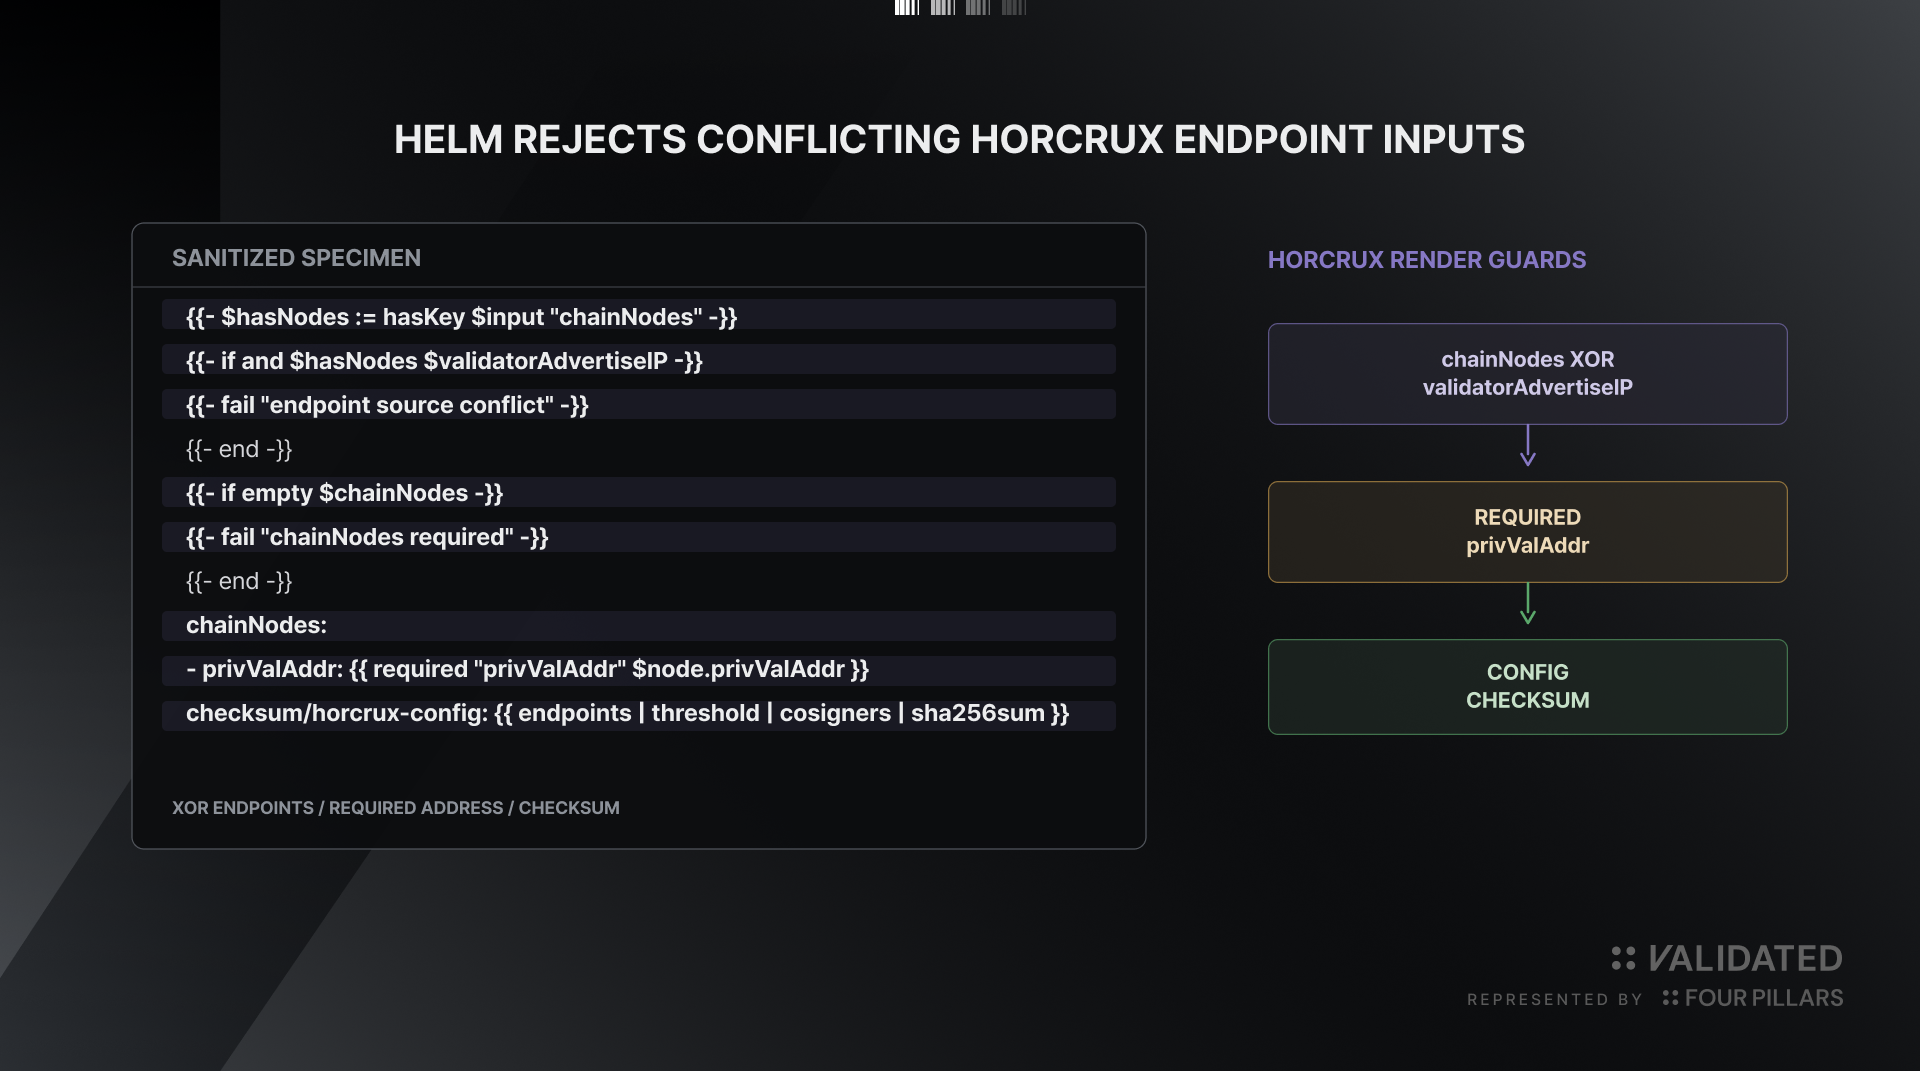Select the chainNodes XOR validatorAdvertiseIP box
This screenshot has height=1071, width=1920.
coord(1527,373)
